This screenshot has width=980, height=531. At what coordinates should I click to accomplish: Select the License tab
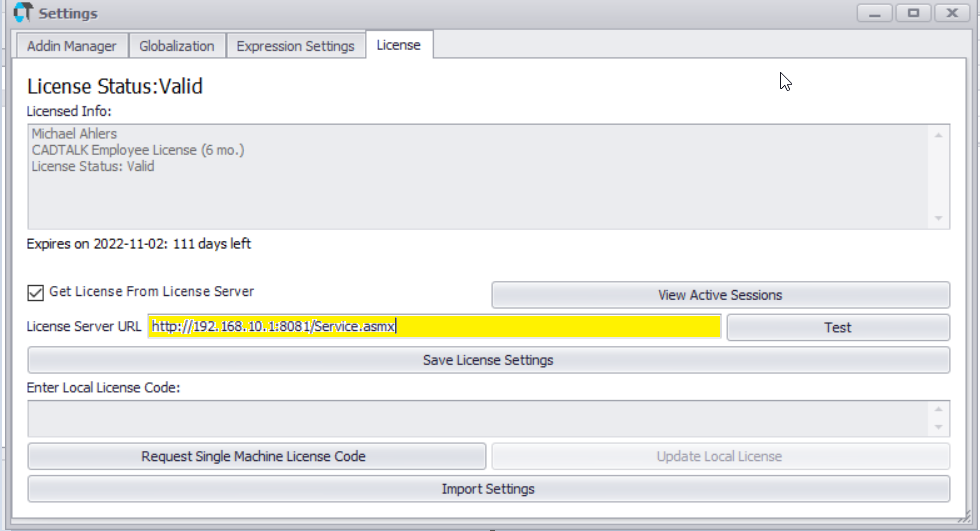pyautogui.click(x=399, y=45)
